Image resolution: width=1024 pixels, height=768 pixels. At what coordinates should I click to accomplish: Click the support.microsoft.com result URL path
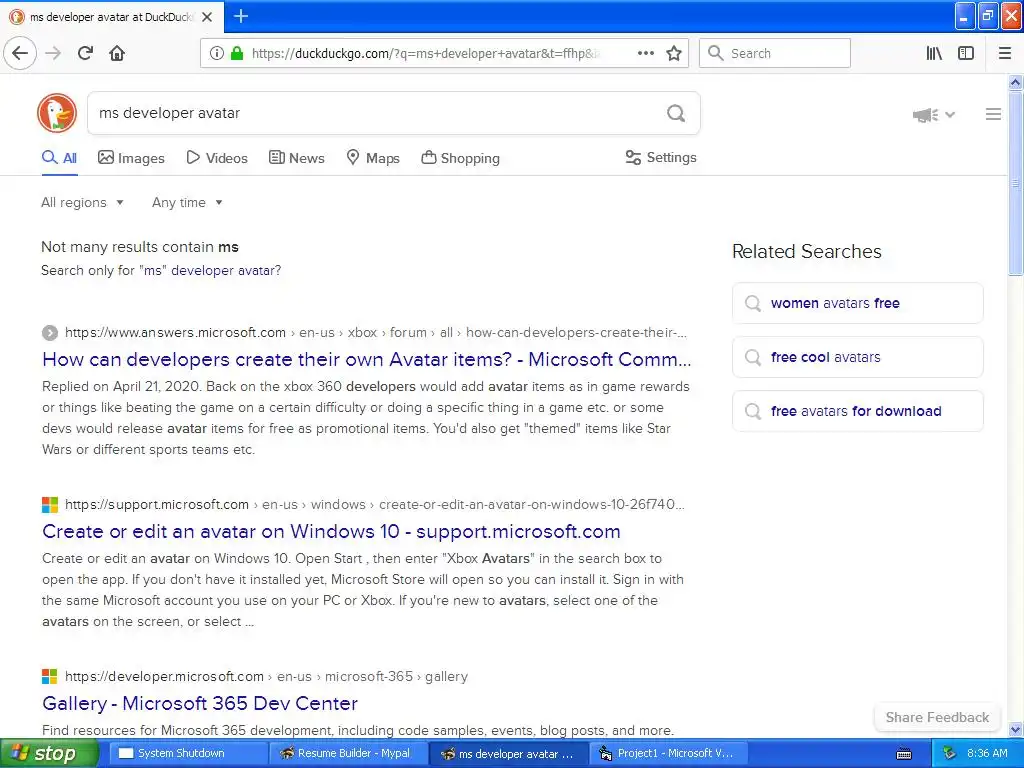(375, 504)
